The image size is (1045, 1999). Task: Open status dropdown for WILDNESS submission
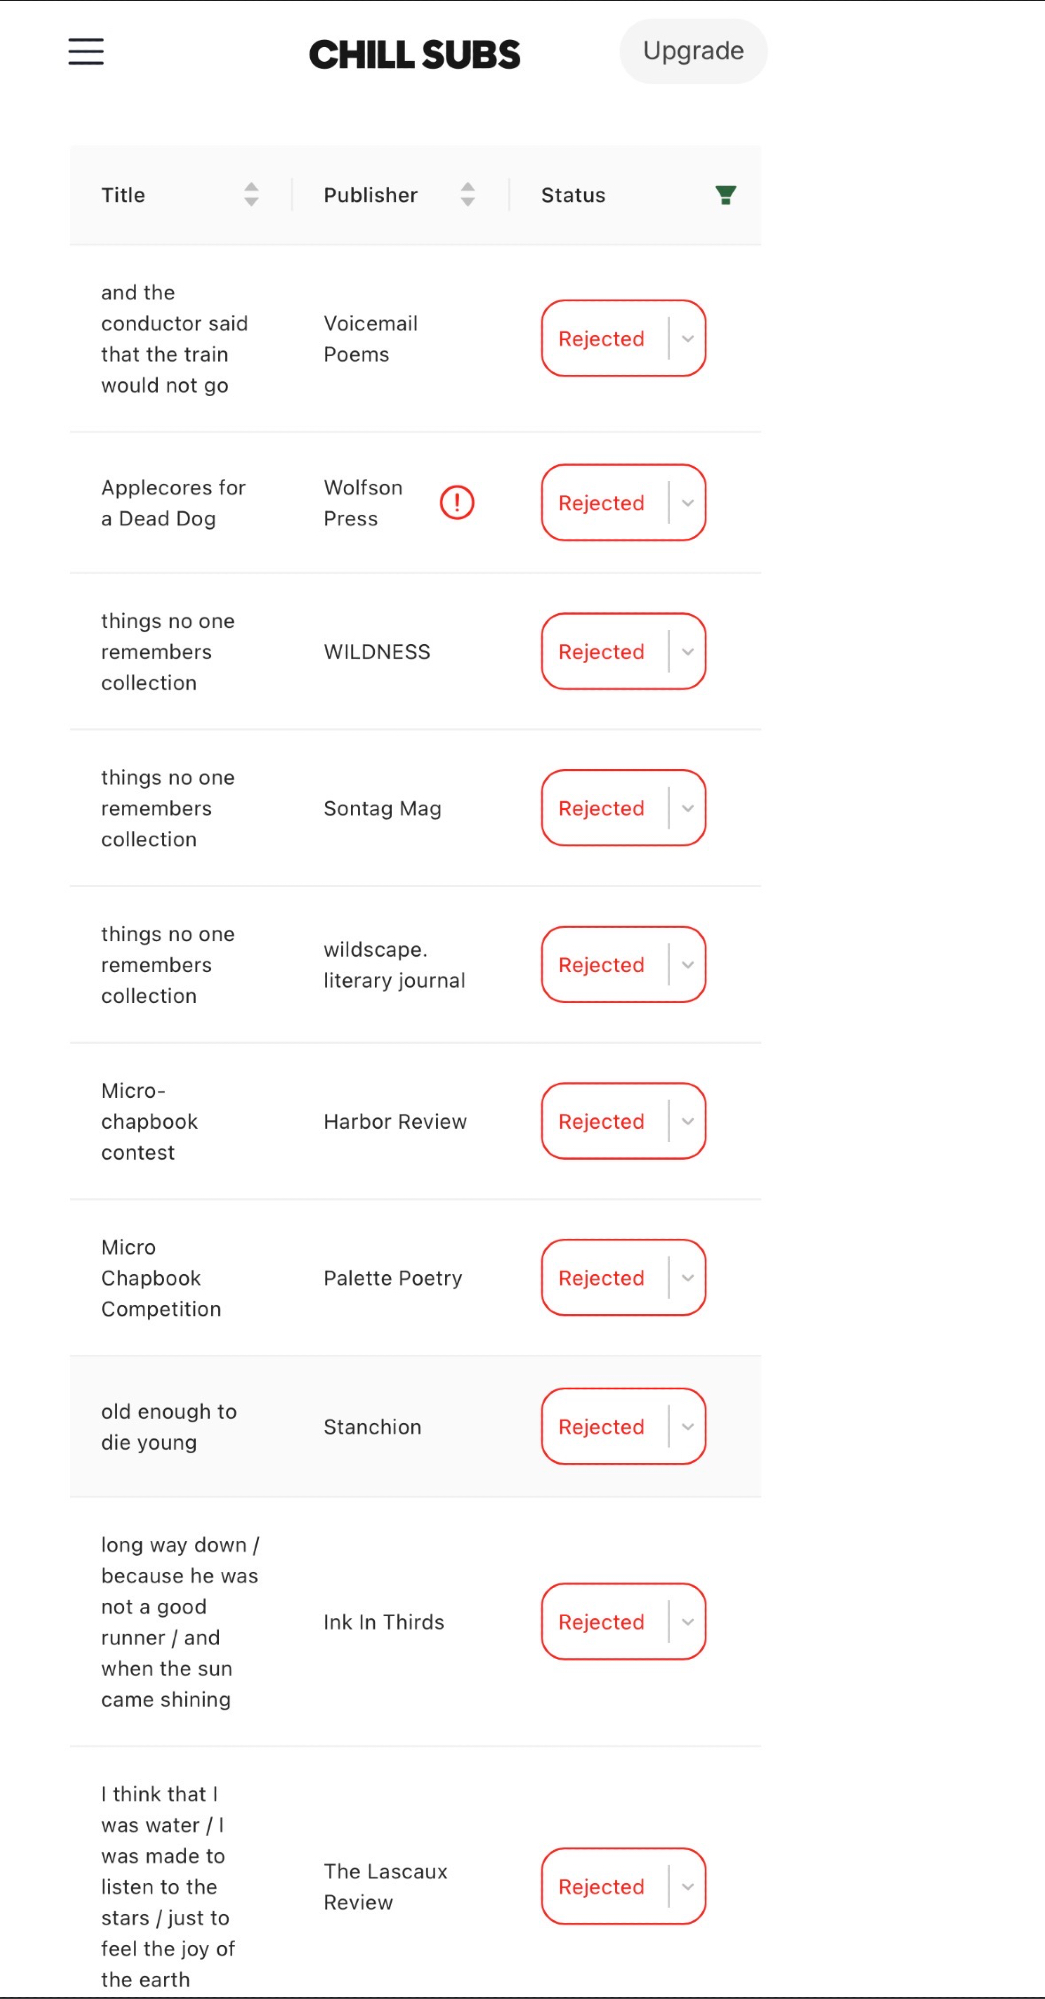(688, 652)
